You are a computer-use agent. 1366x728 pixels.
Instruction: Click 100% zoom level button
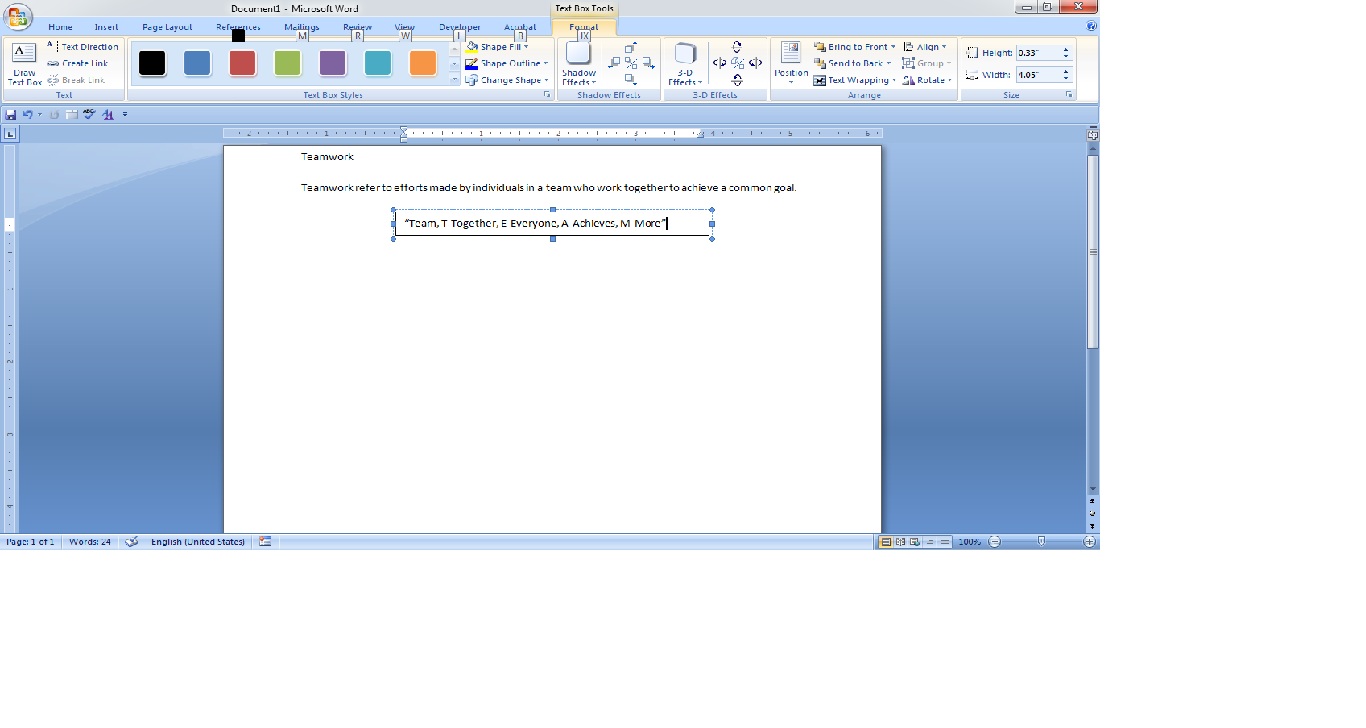tap(969, 542)
